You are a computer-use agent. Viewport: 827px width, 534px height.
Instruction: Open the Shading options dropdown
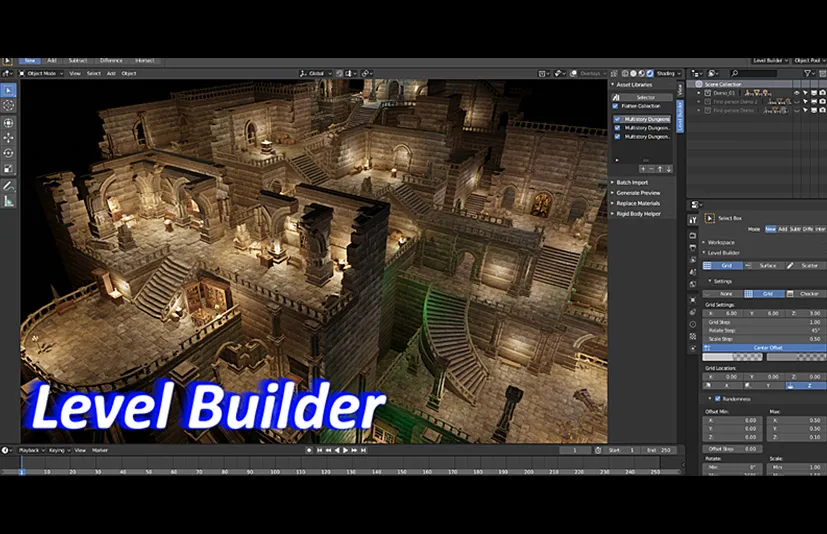[x=668, y=73]
